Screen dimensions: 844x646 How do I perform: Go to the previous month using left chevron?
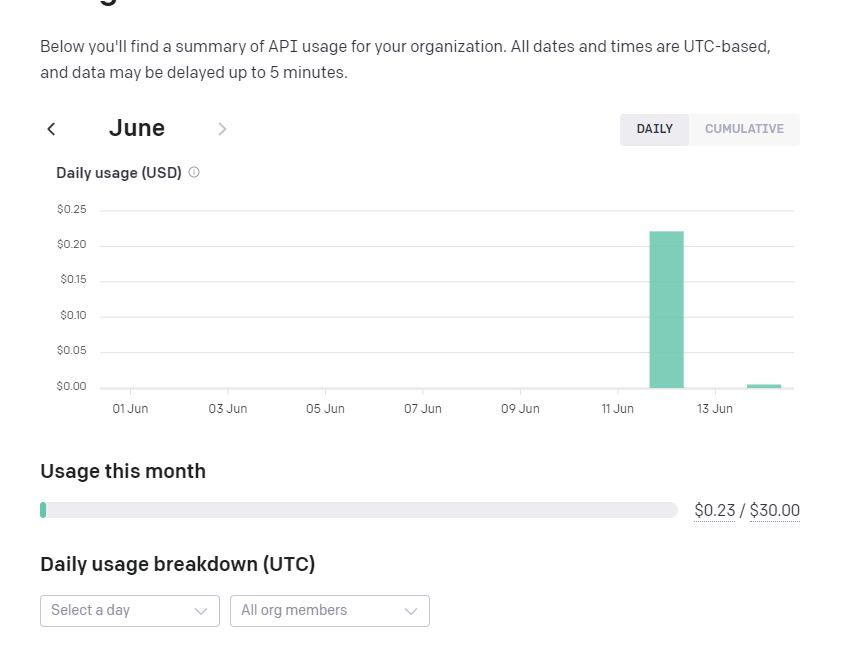tap(51, 129)
